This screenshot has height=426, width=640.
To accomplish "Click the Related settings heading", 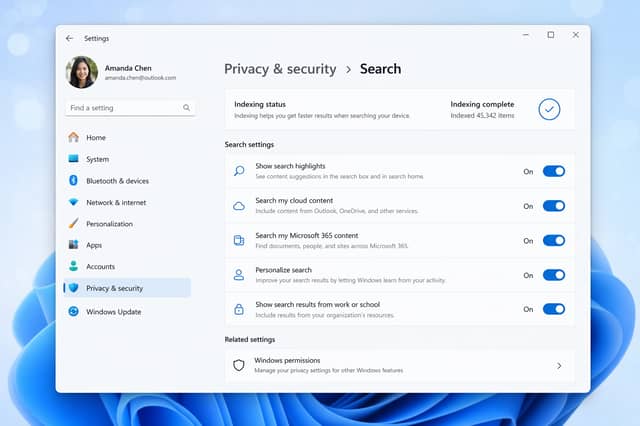I will click(250, 339).
